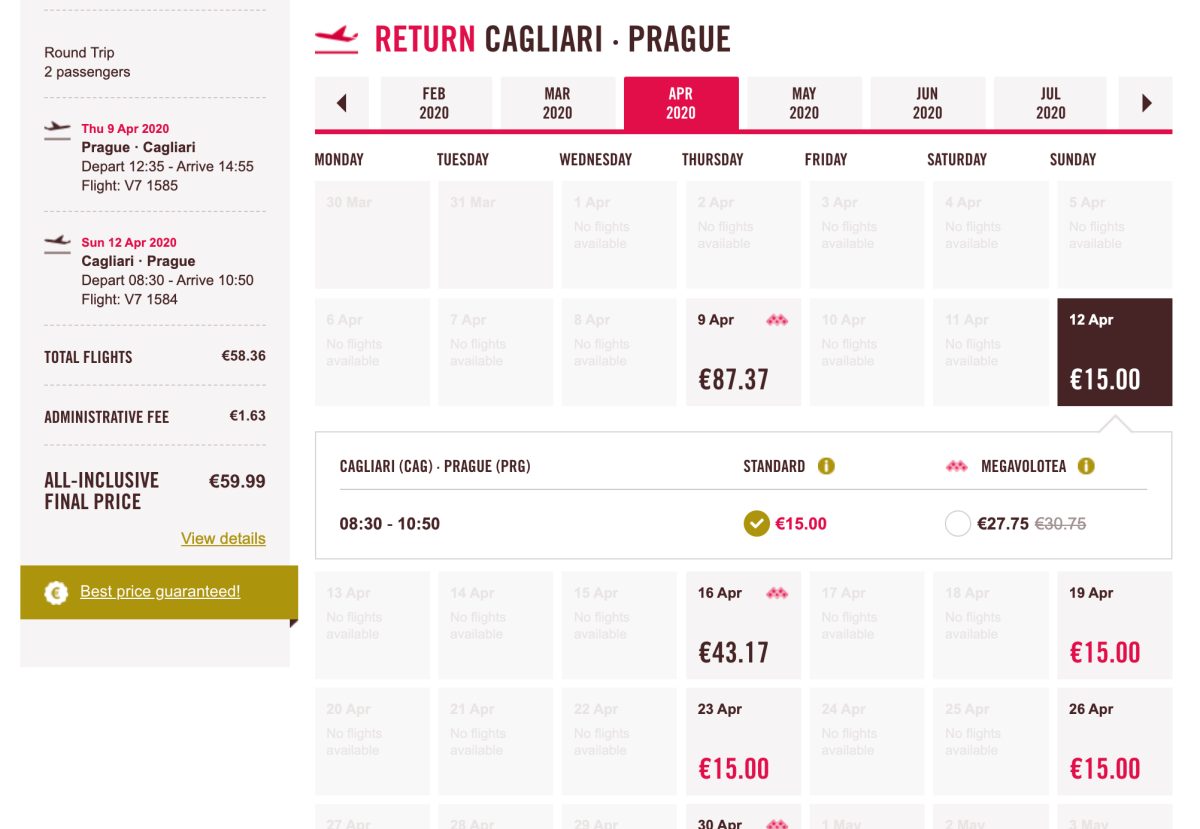
Task: Open the Best price guaranteed link
Action: 160,591
